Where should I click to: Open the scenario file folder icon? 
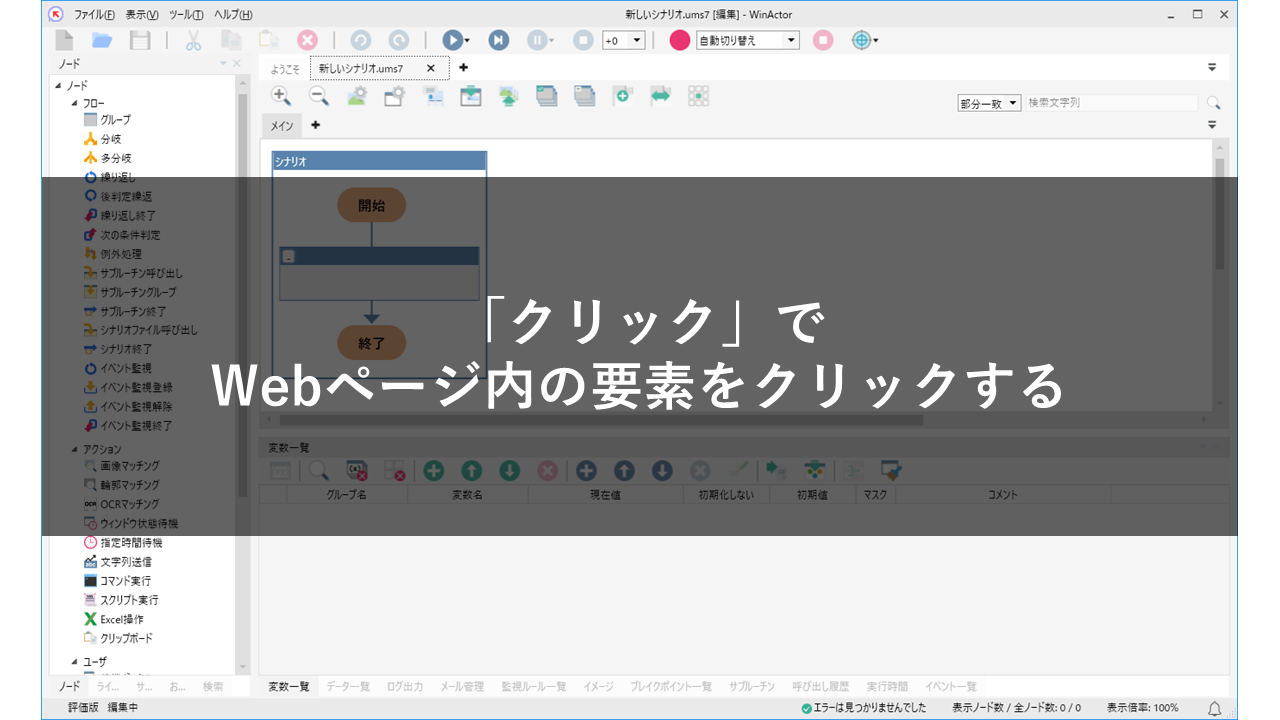click(102, 40)
